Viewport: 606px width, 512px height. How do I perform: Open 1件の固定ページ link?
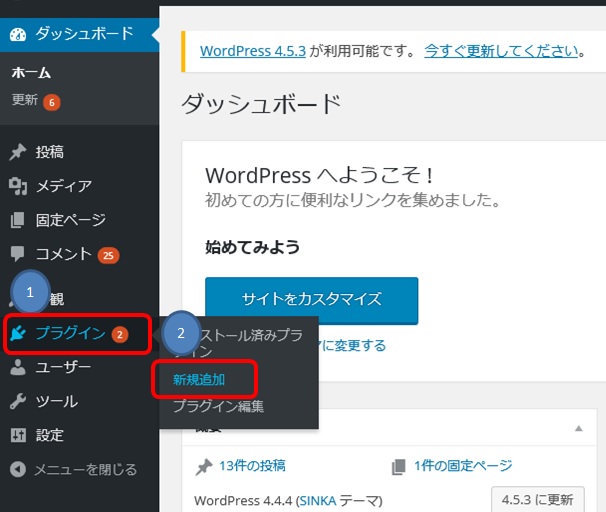(x=463, y=466)
